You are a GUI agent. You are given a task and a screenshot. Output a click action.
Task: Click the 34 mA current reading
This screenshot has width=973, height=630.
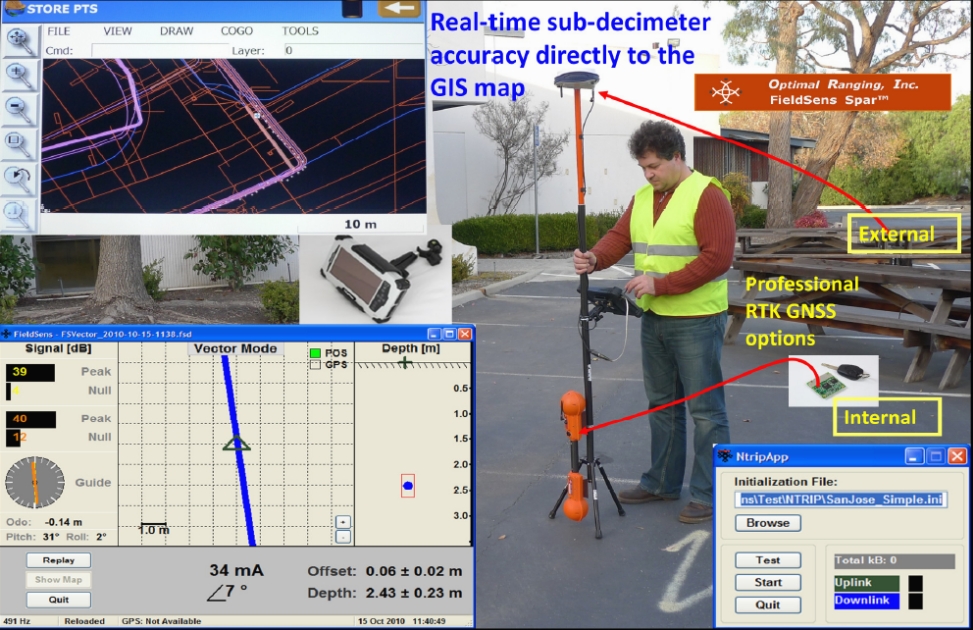[x=236, y=570]
